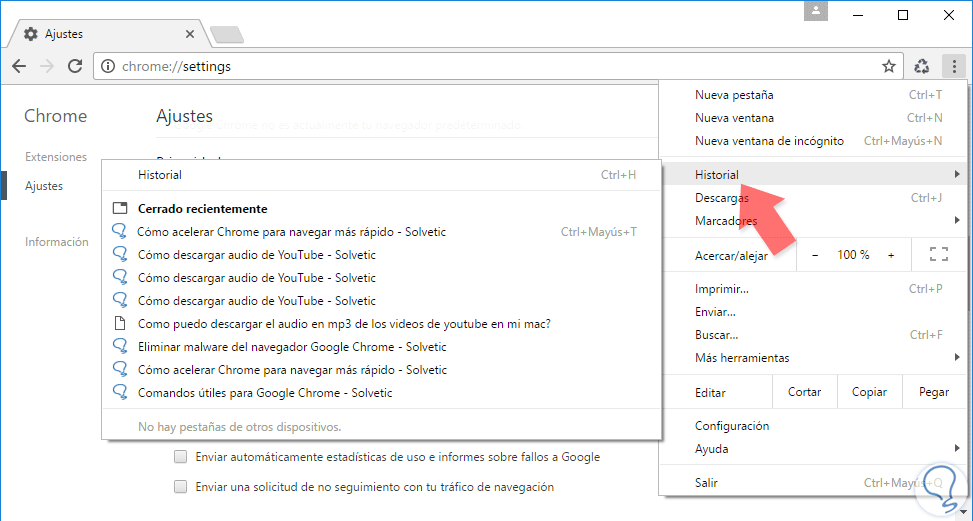Open 'Como puedo descargar el audio en mp3' entry
Screen dimensions: 973x521
382,324
